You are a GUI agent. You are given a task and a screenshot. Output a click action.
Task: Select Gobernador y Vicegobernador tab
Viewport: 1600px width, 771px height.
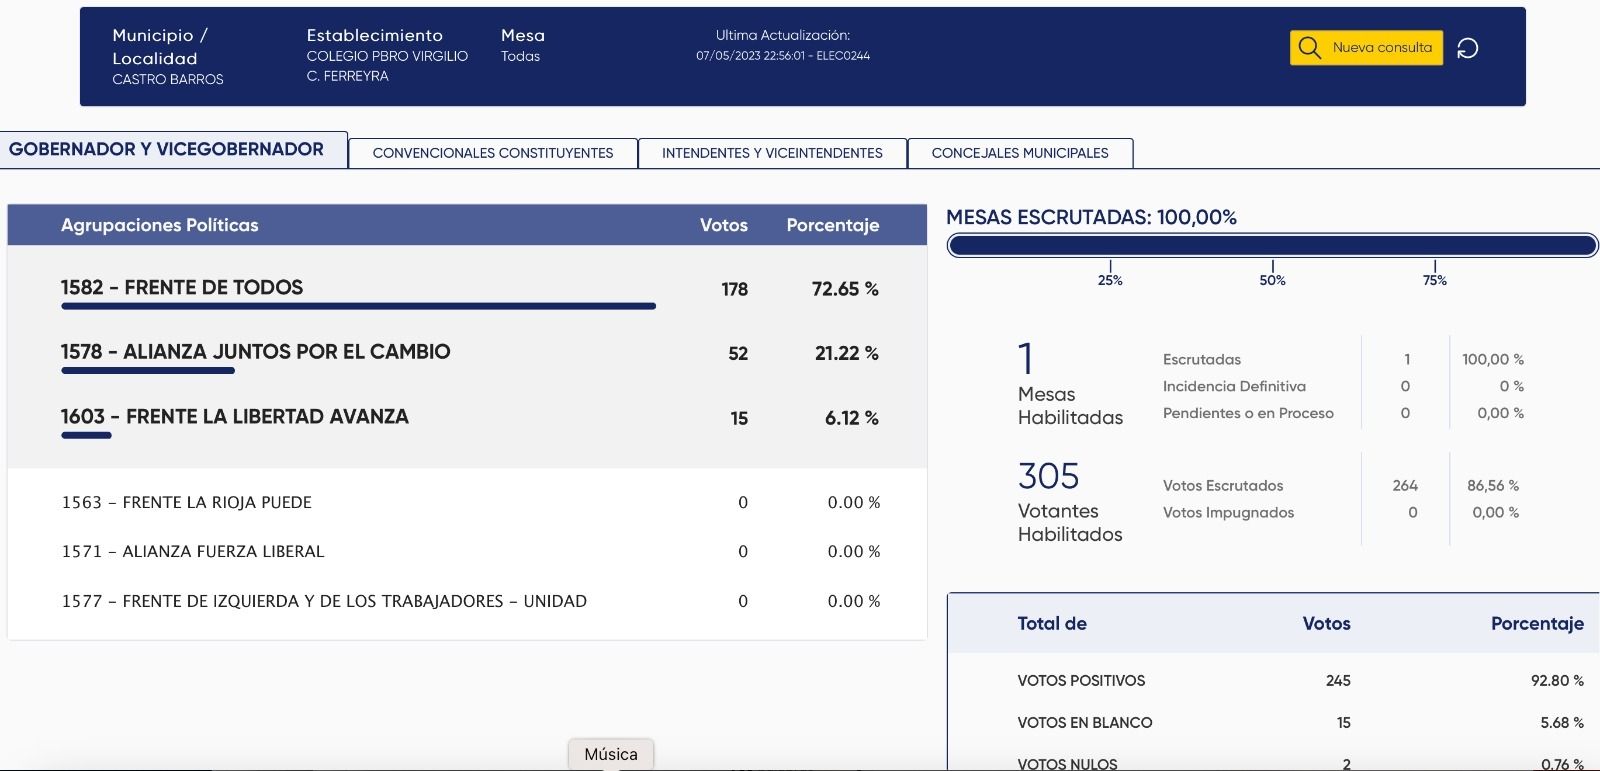tap(167, 150)
